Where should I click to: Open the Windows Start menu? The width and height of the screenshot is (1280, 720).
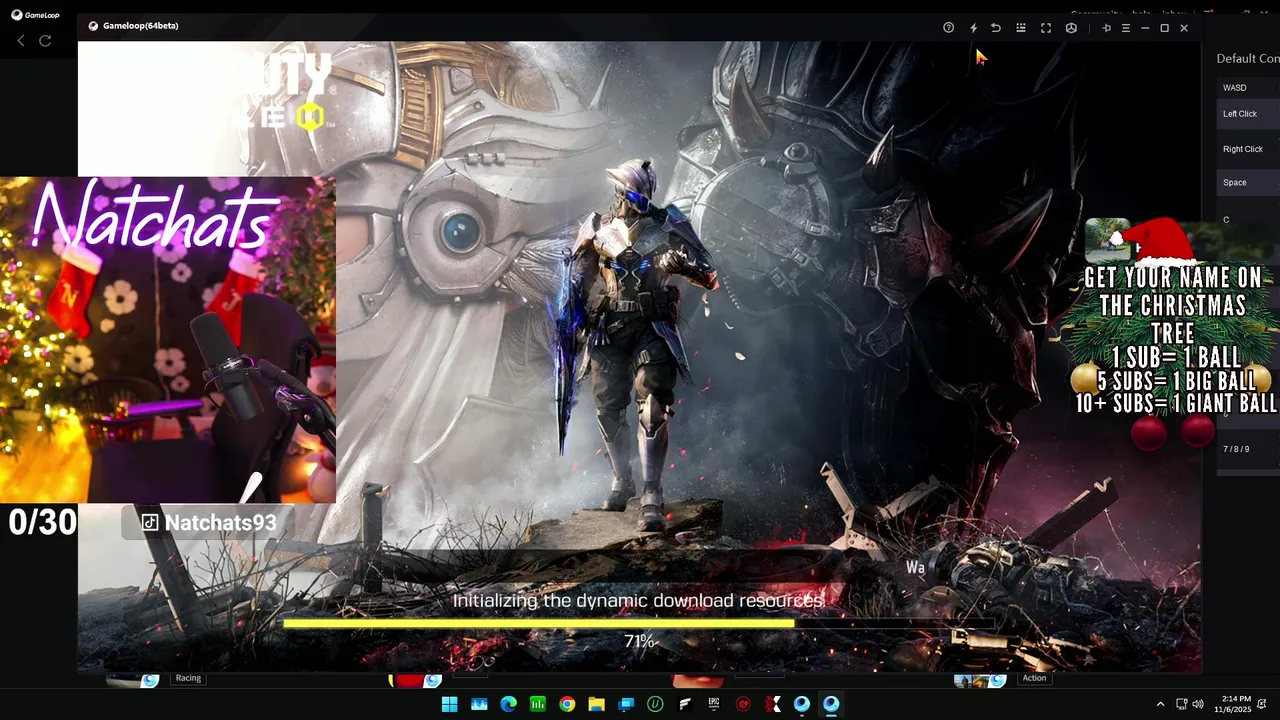[x=449, y=704]
